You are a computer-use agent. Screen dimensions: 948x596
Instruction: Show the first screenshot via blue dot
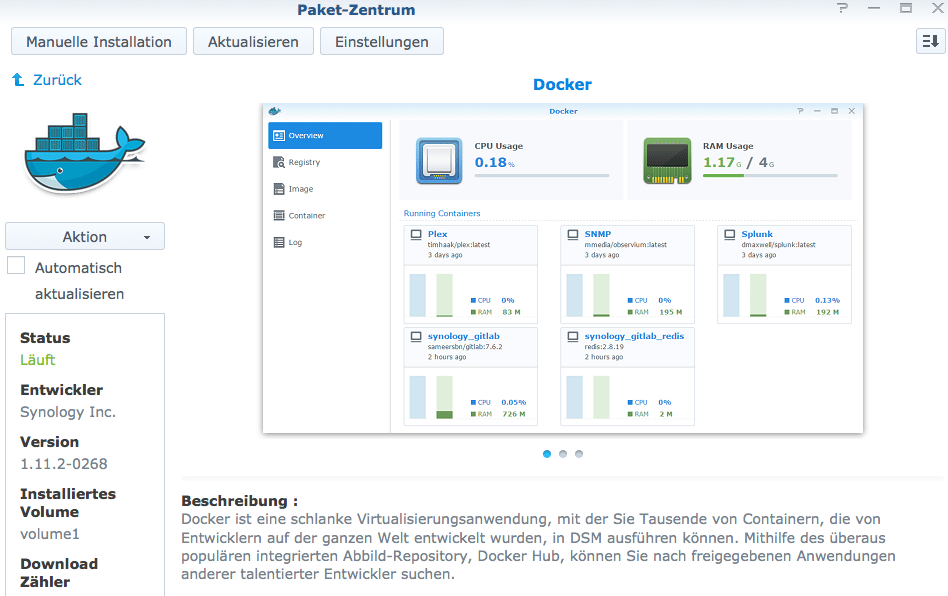547,454
